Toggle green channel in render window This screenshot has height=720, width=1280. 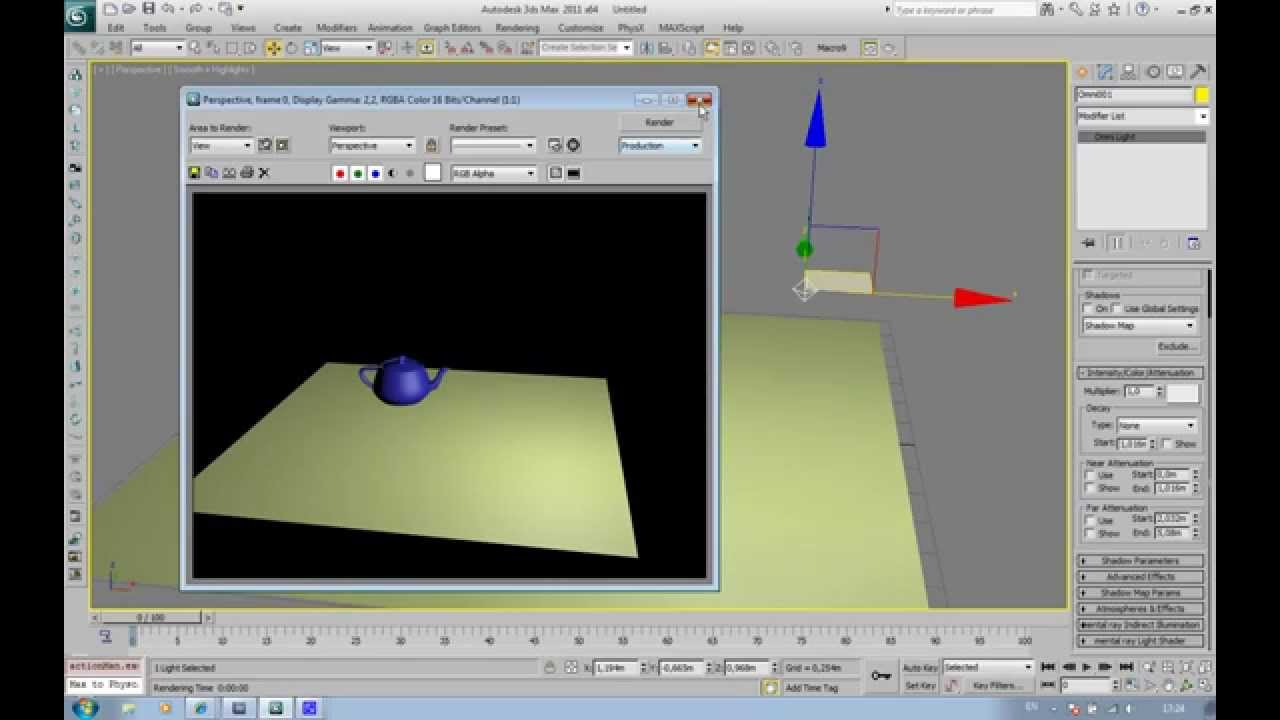point(358,173)
